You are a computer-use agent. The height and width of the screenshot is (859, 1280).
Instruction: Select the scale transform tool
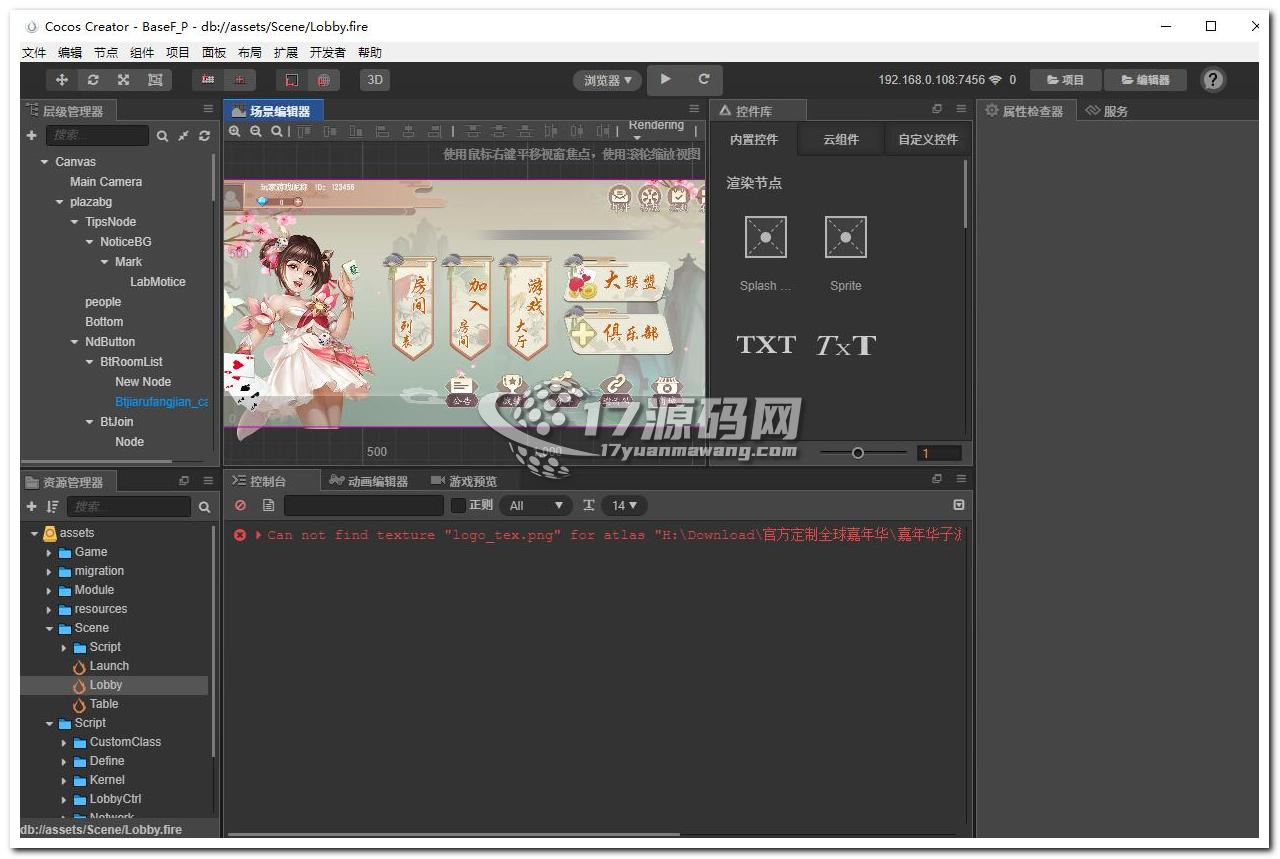pos(124,80)
